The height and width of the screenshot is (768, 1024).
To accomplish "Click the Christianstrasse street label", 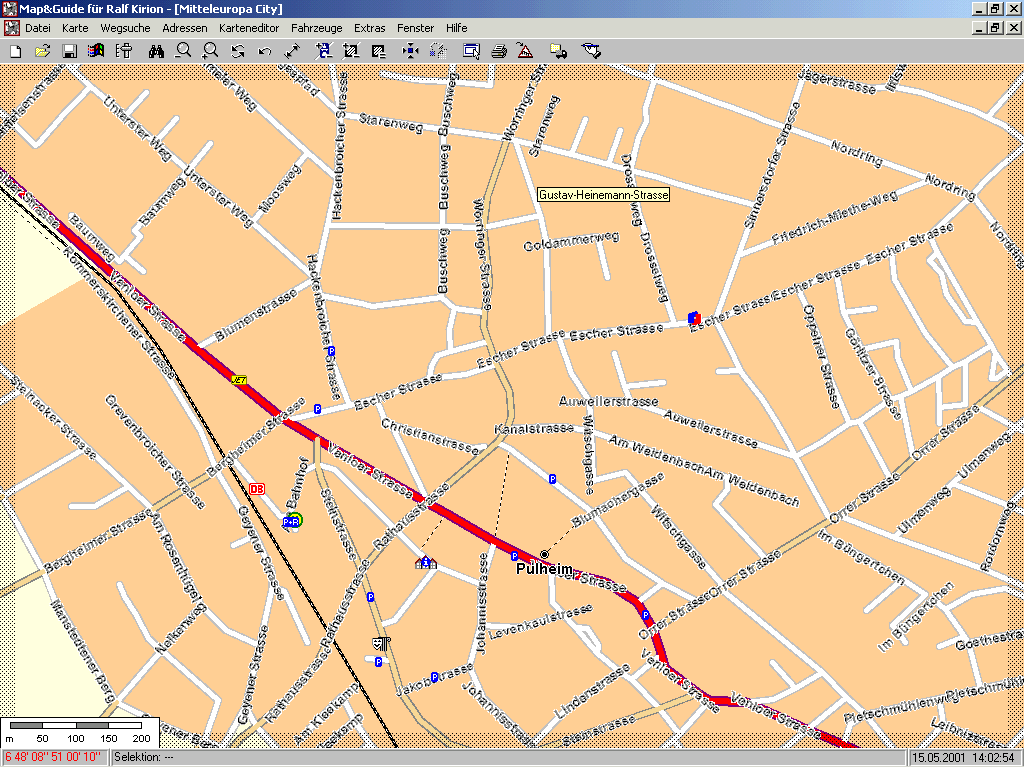I will tap(430, 436).
